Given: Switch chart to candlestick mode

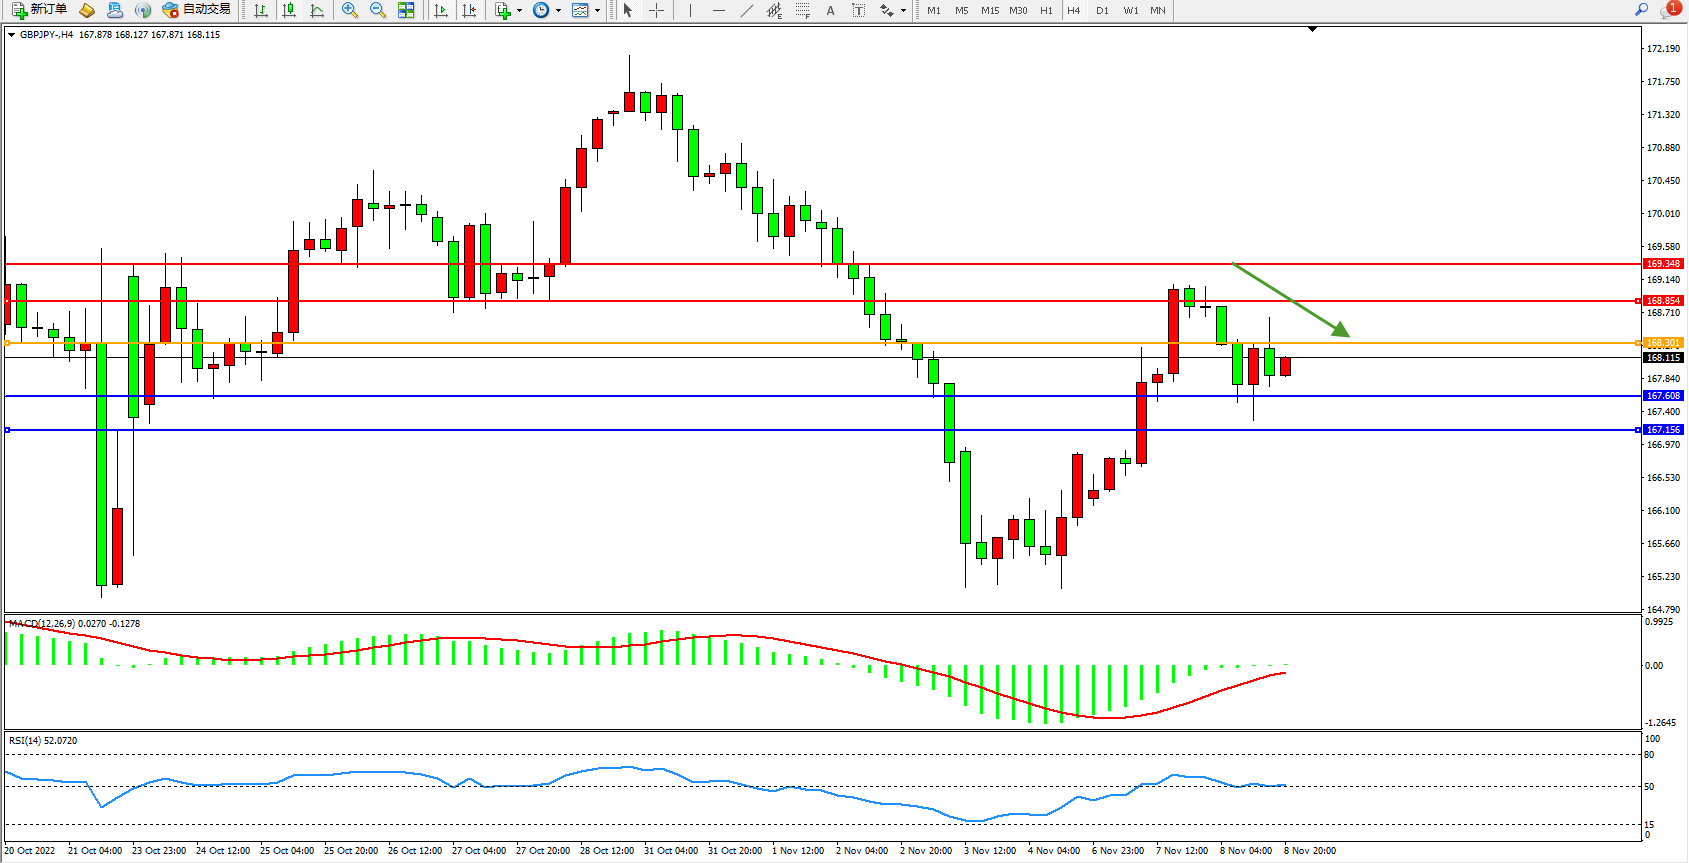Looking at the screenshot, I should 289,10.
